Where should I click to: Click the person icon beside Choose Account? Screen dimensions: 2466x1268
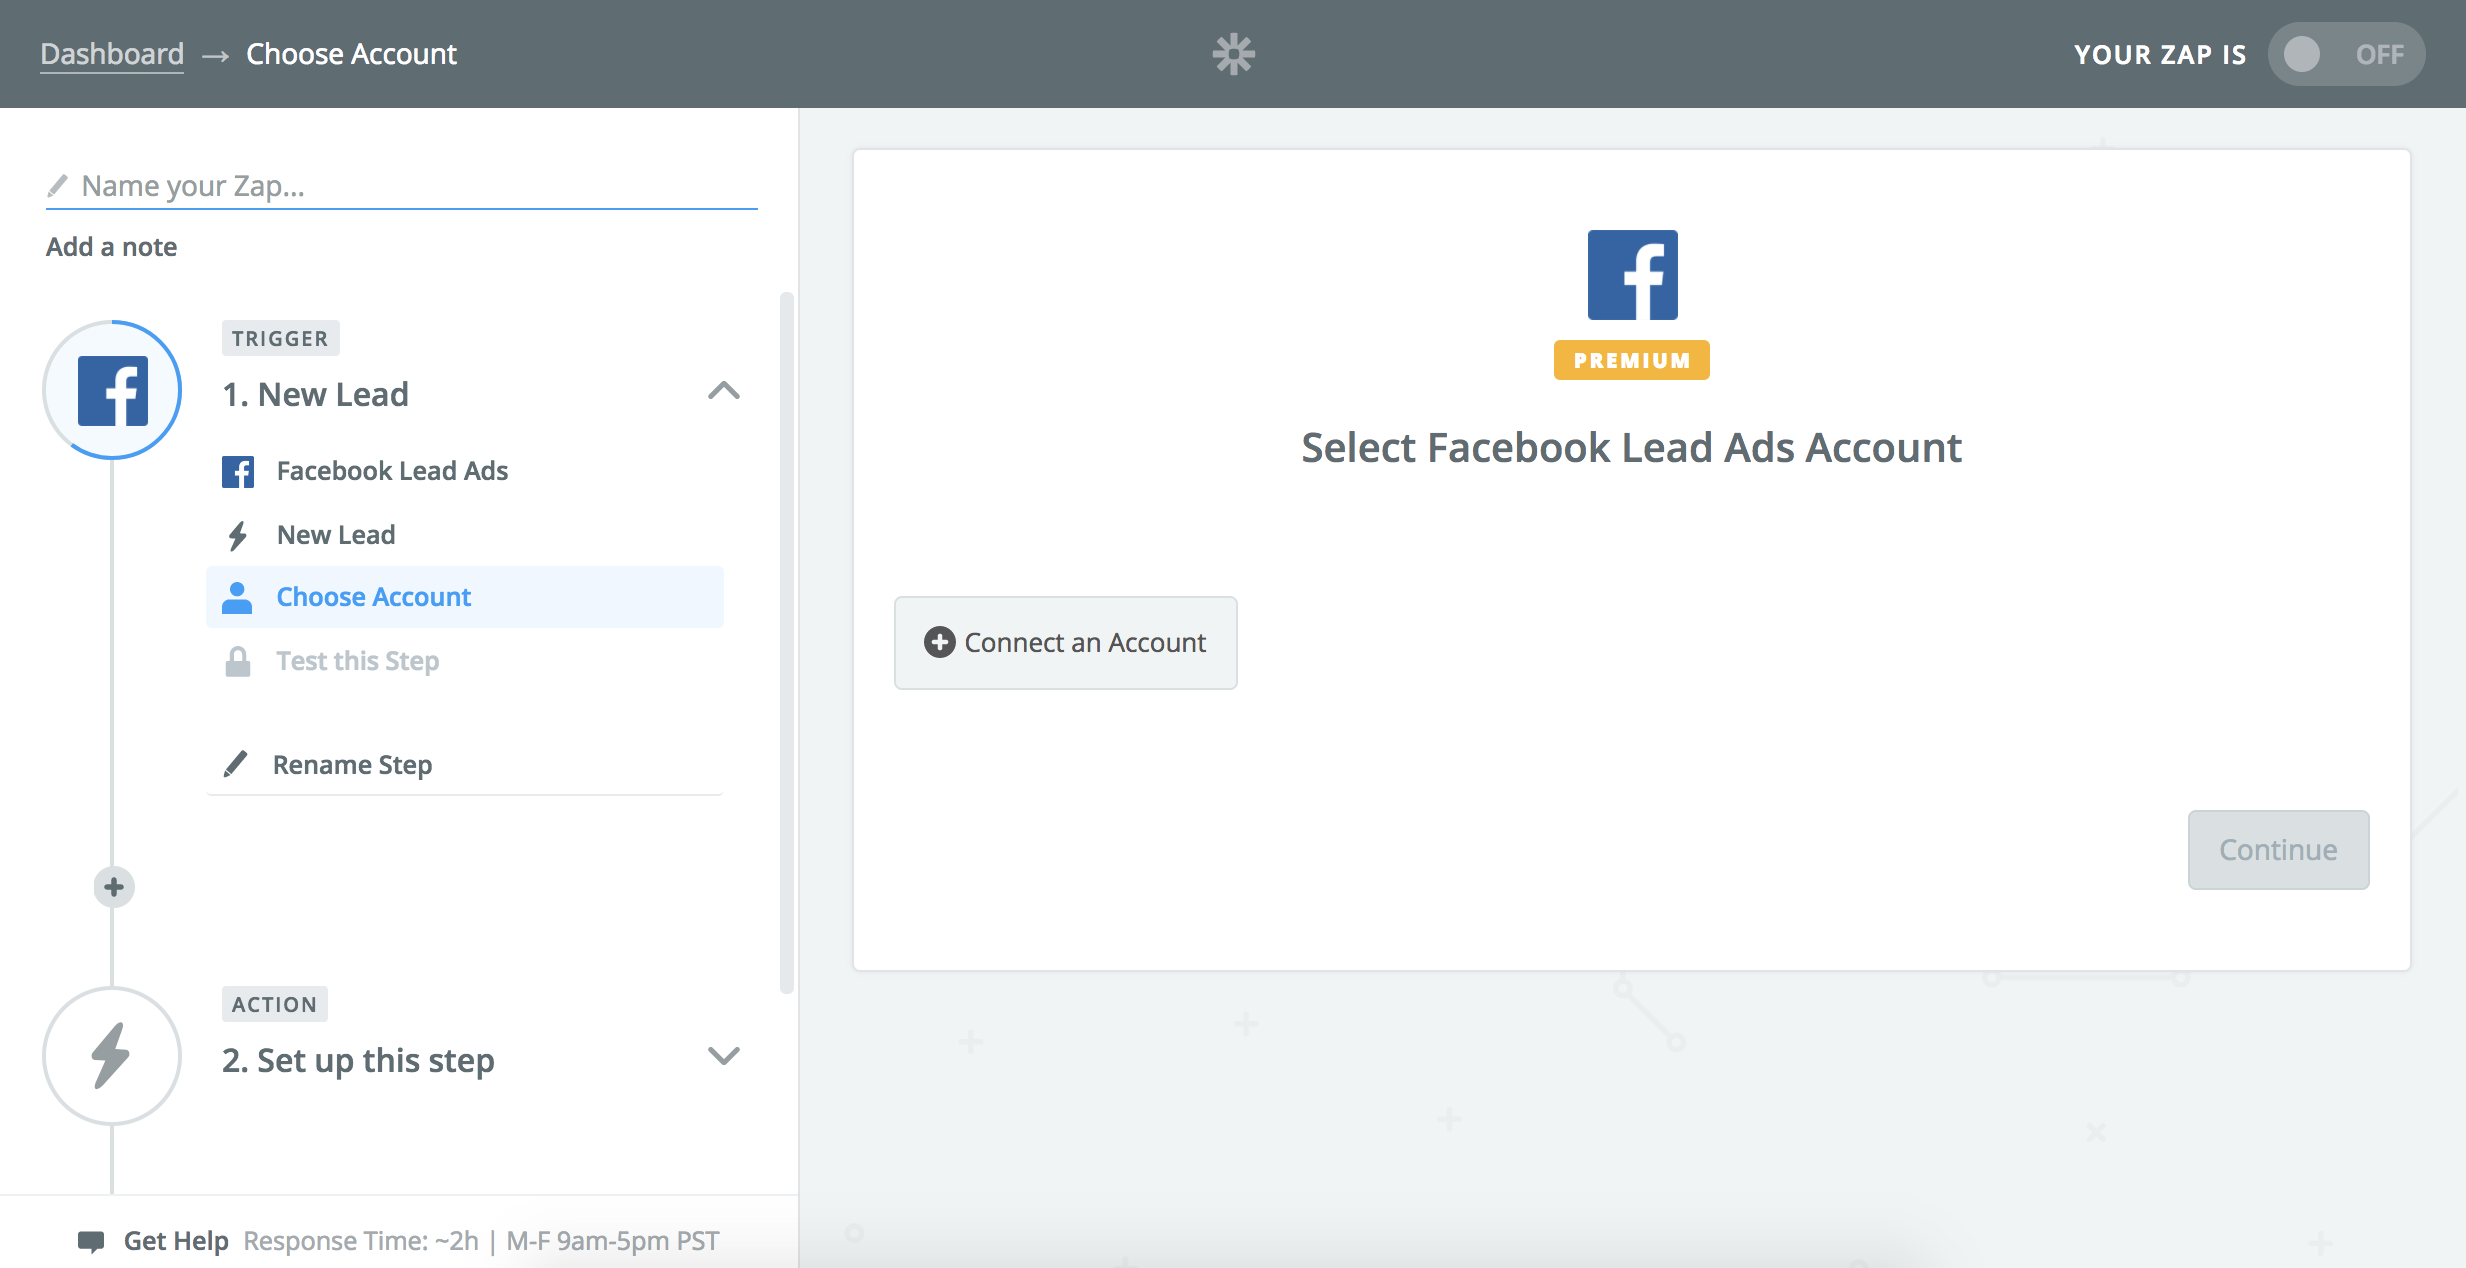237,597
